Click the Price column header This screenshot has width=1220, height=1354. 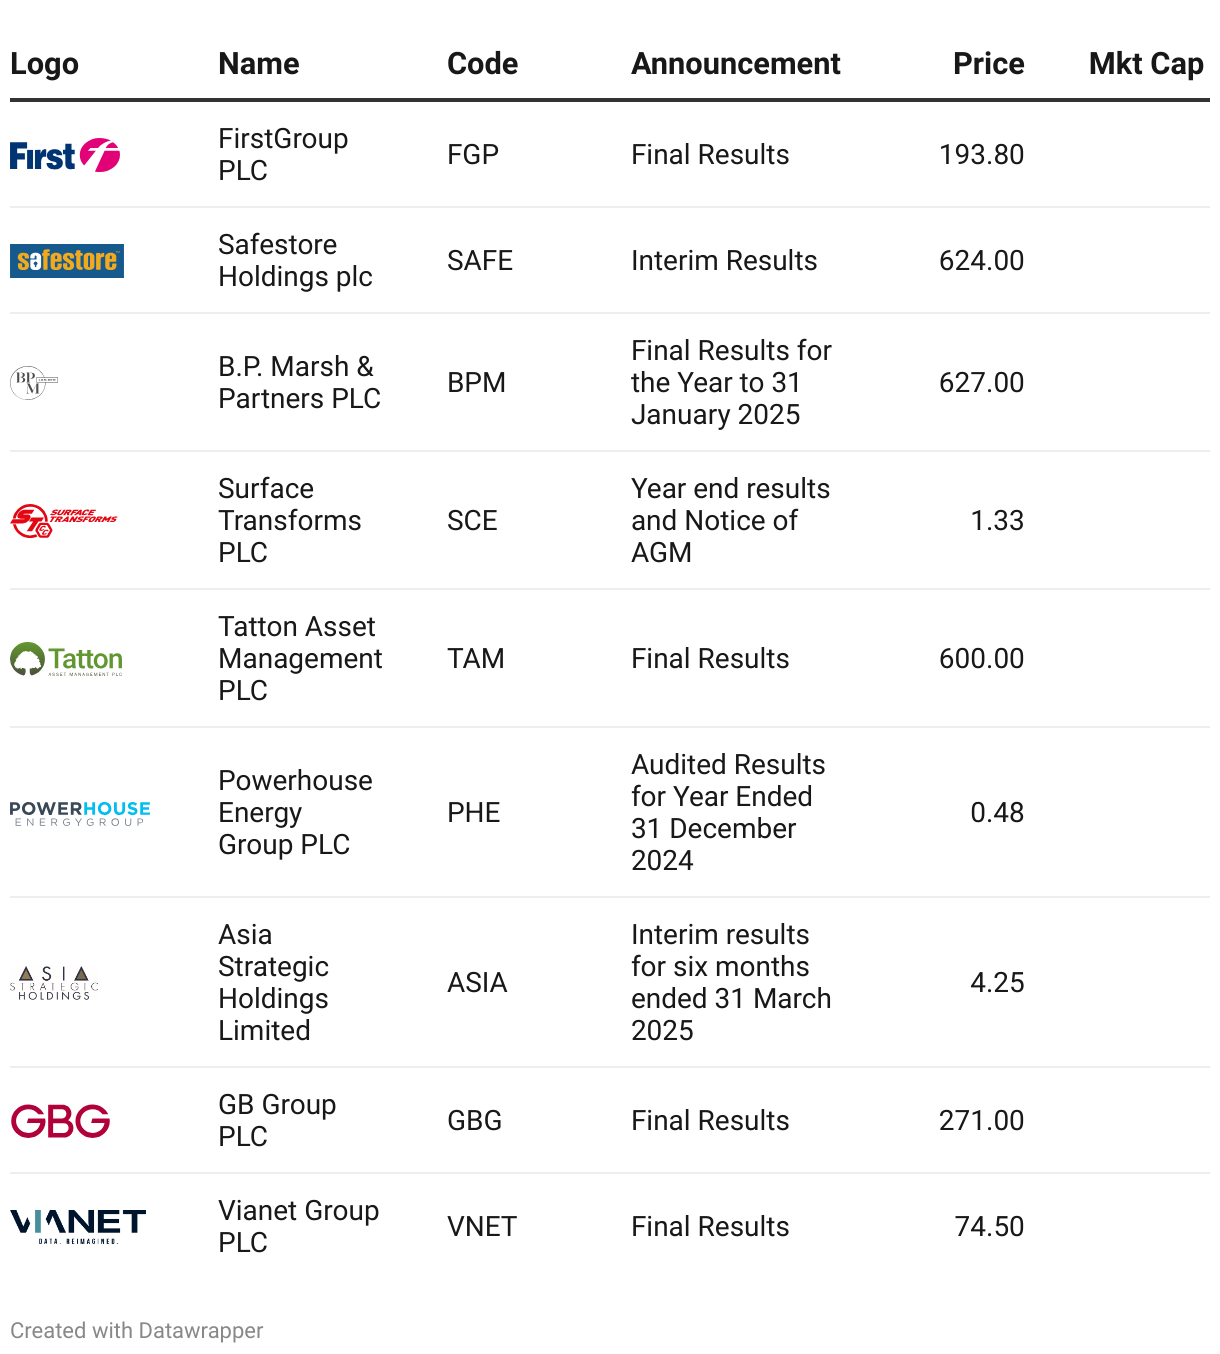[988, 64]
